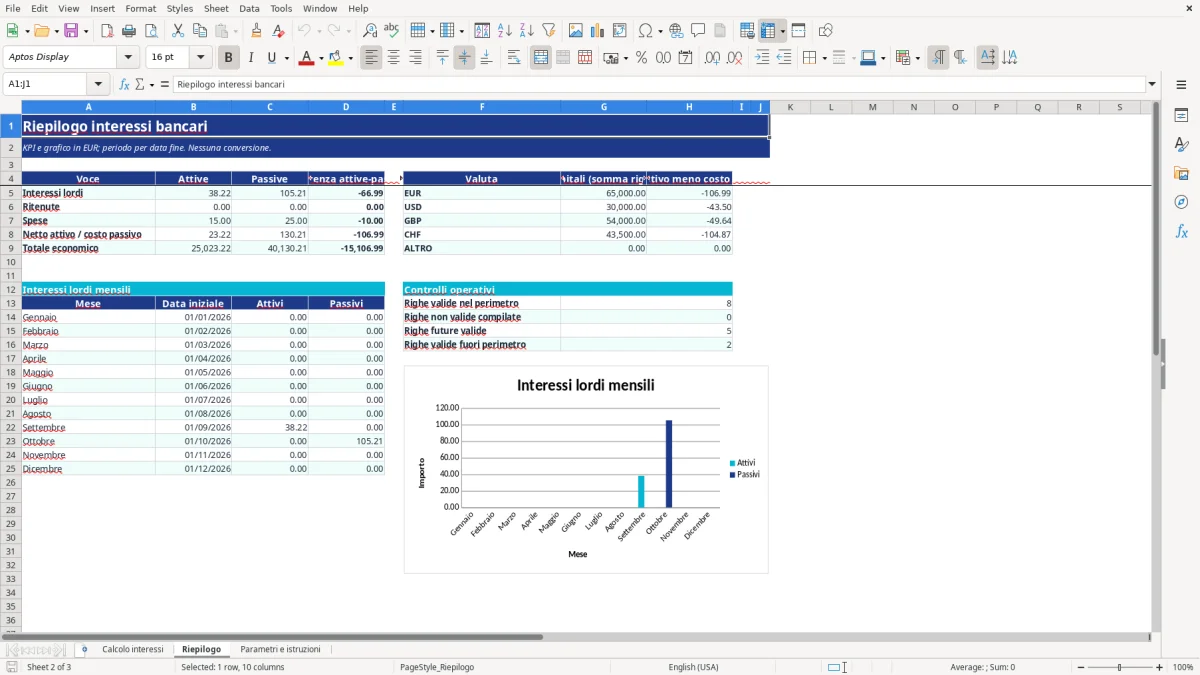Click the zoom out minus button
The height and width of the screenshot is (675, 1200).
tap(1080, 667)
